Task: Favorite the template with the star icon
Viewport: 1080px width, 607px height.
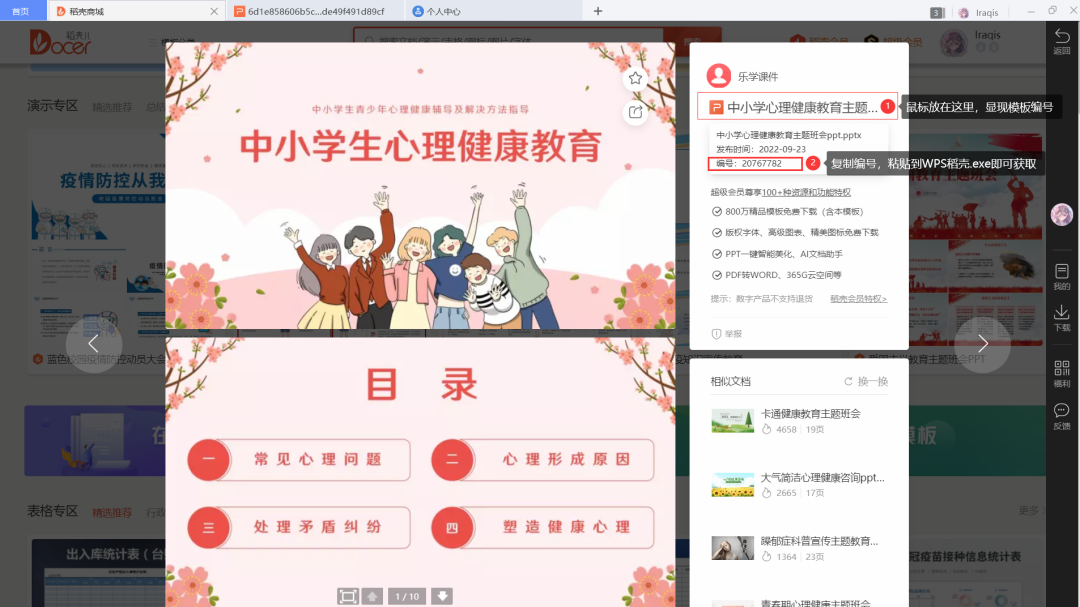Action: pyautogui.click(x=635, y=79)
